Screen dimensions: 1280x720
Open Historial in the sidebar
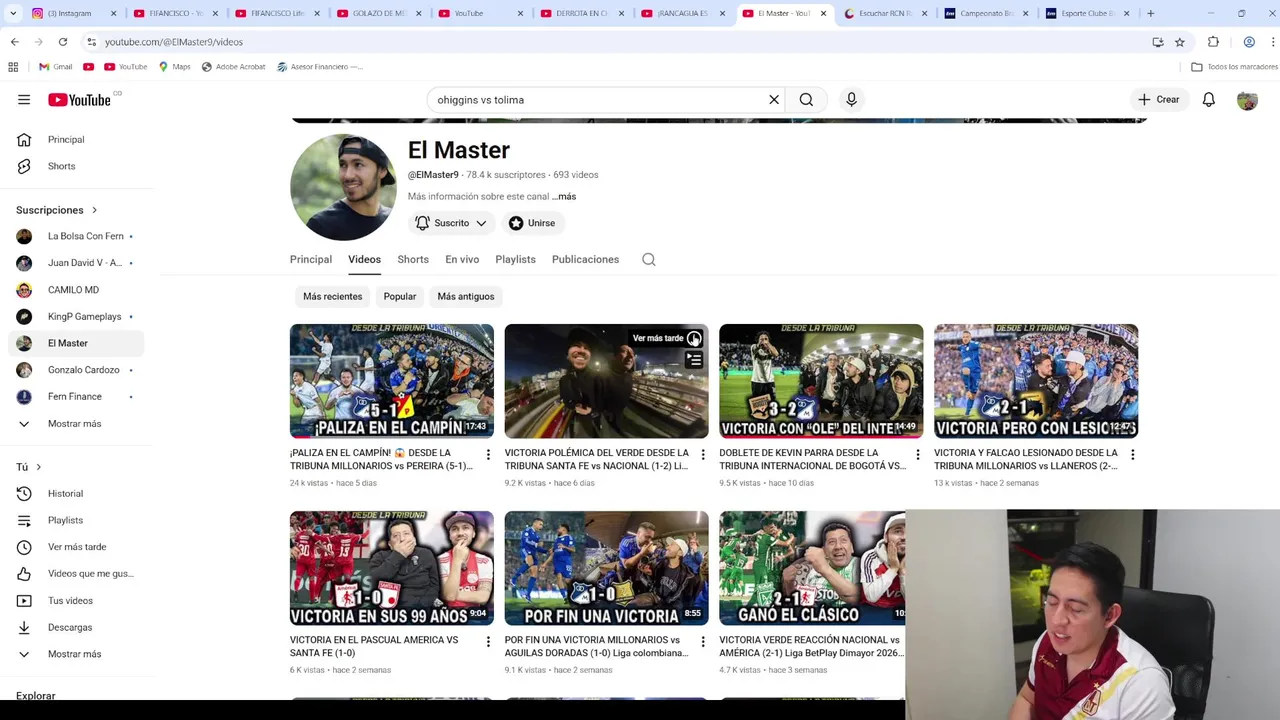pos(76,494)
